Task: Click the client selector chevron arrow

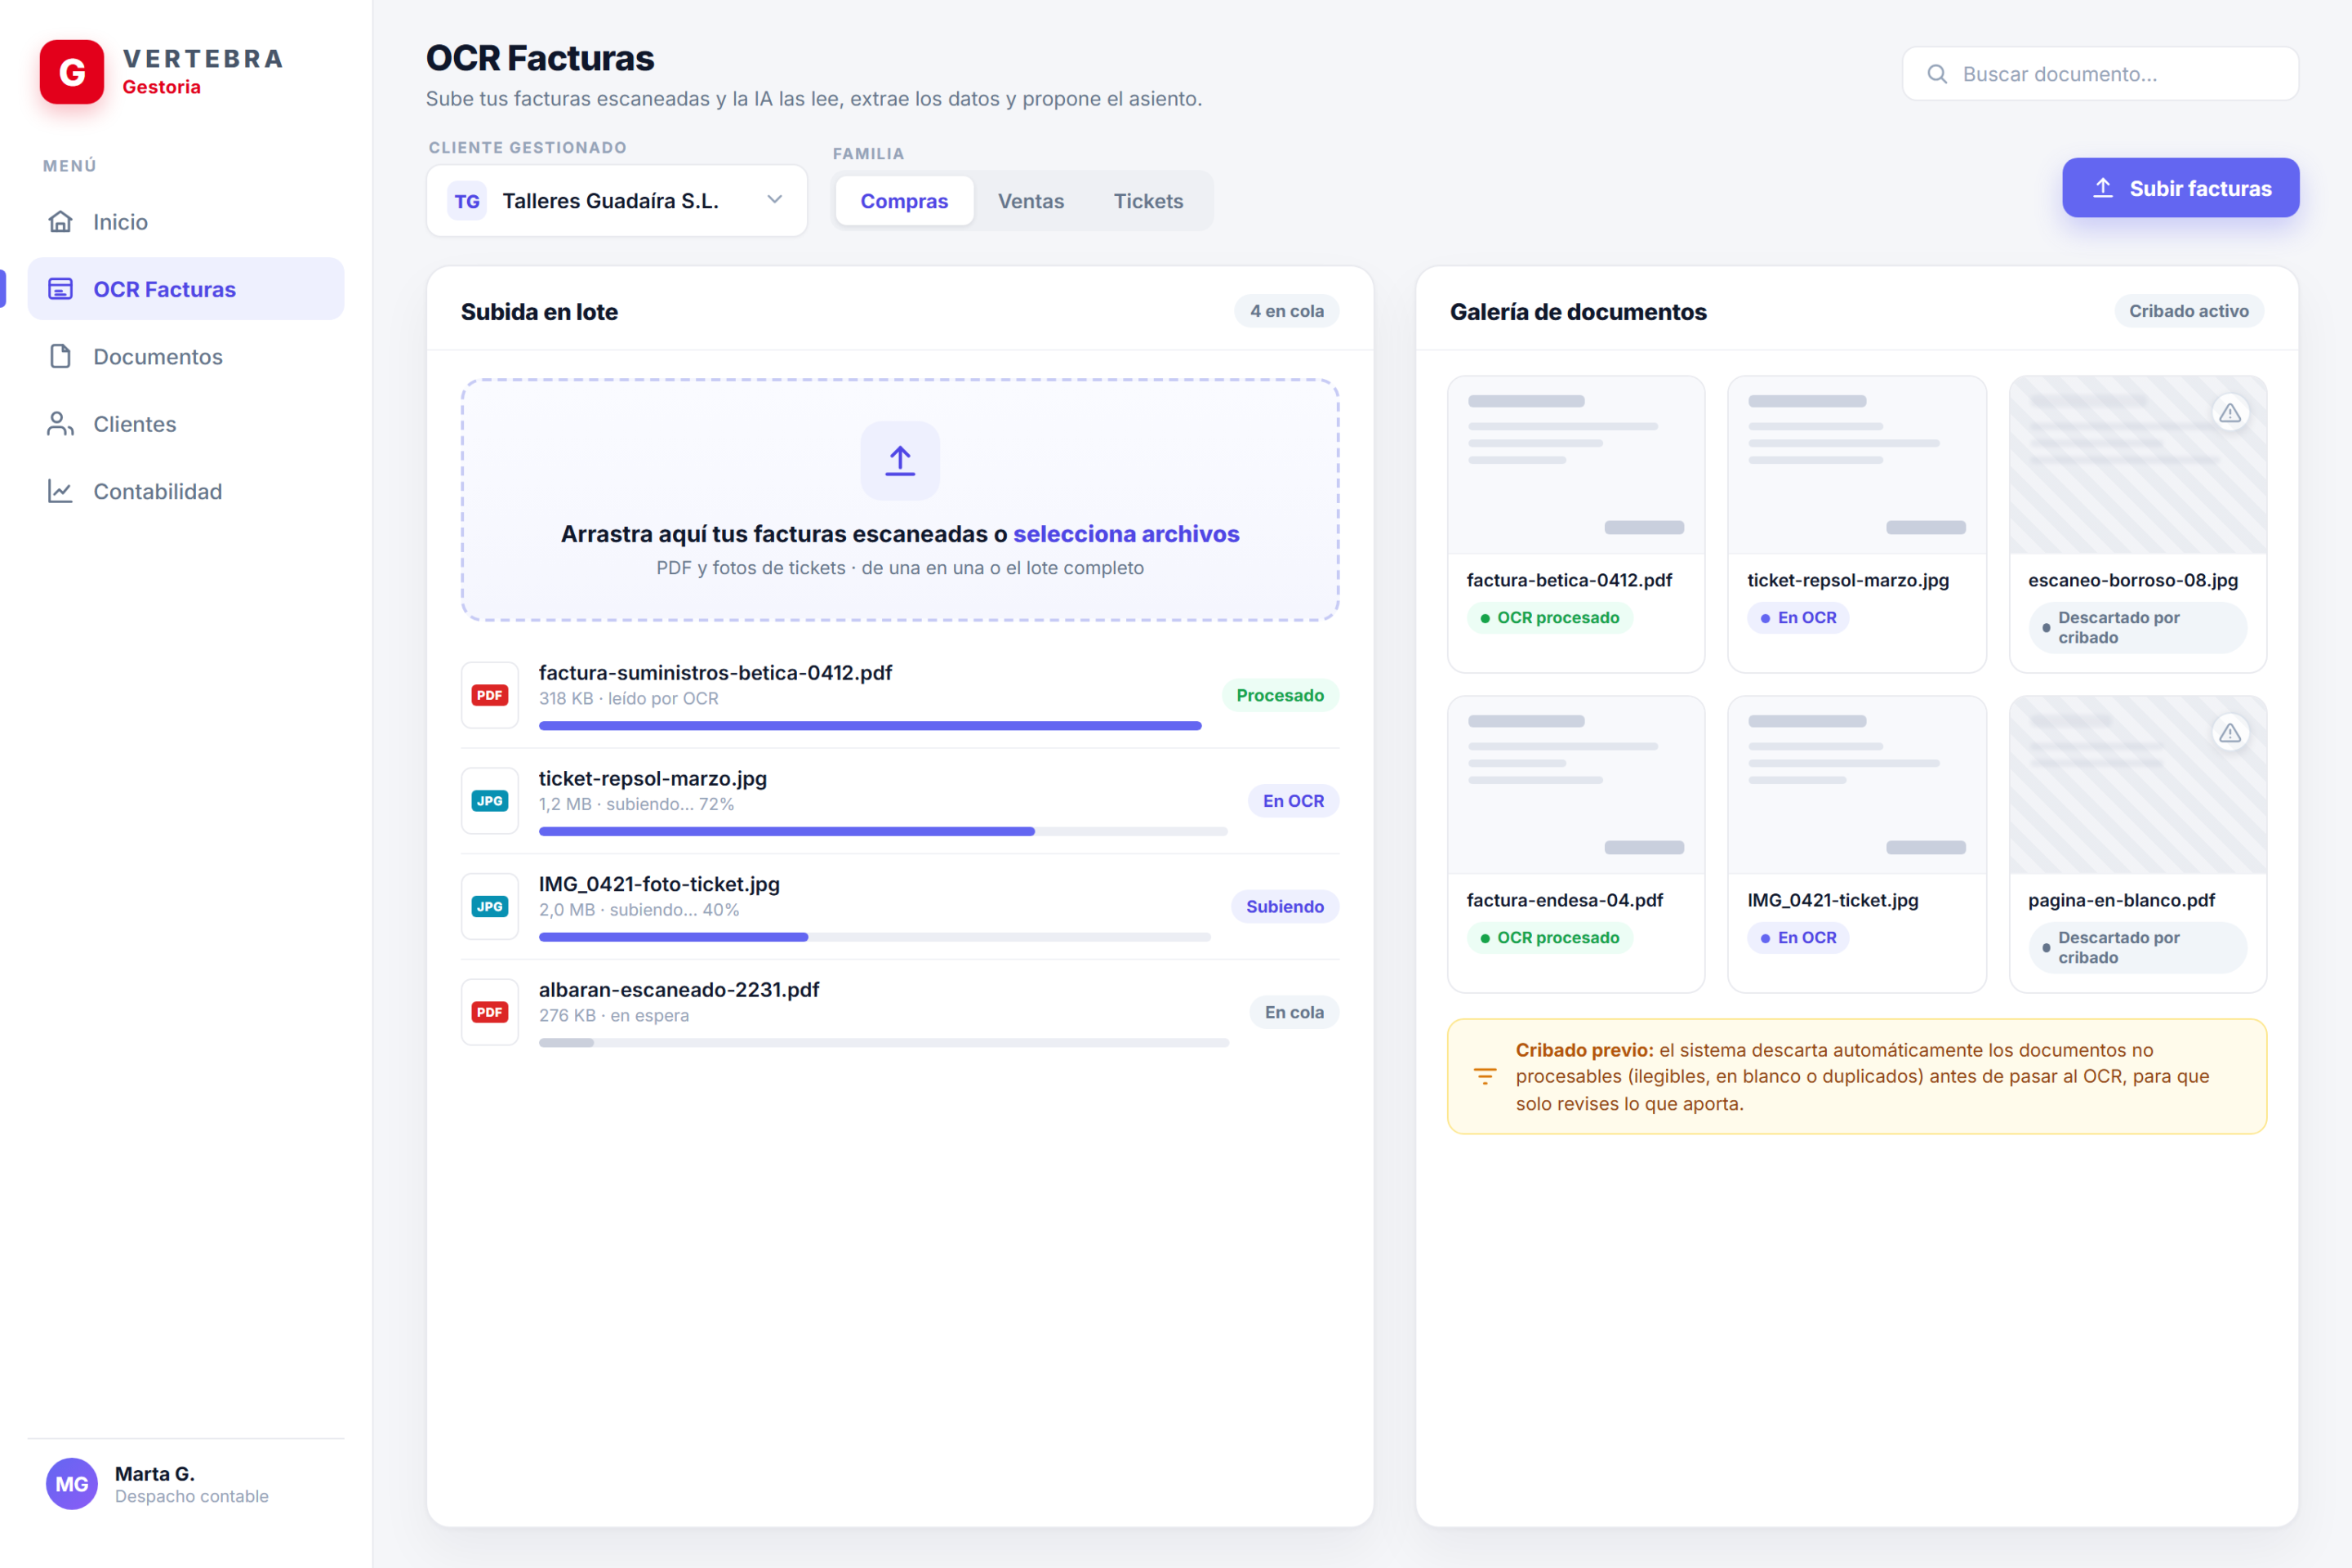Action: (x=774, y=199)
